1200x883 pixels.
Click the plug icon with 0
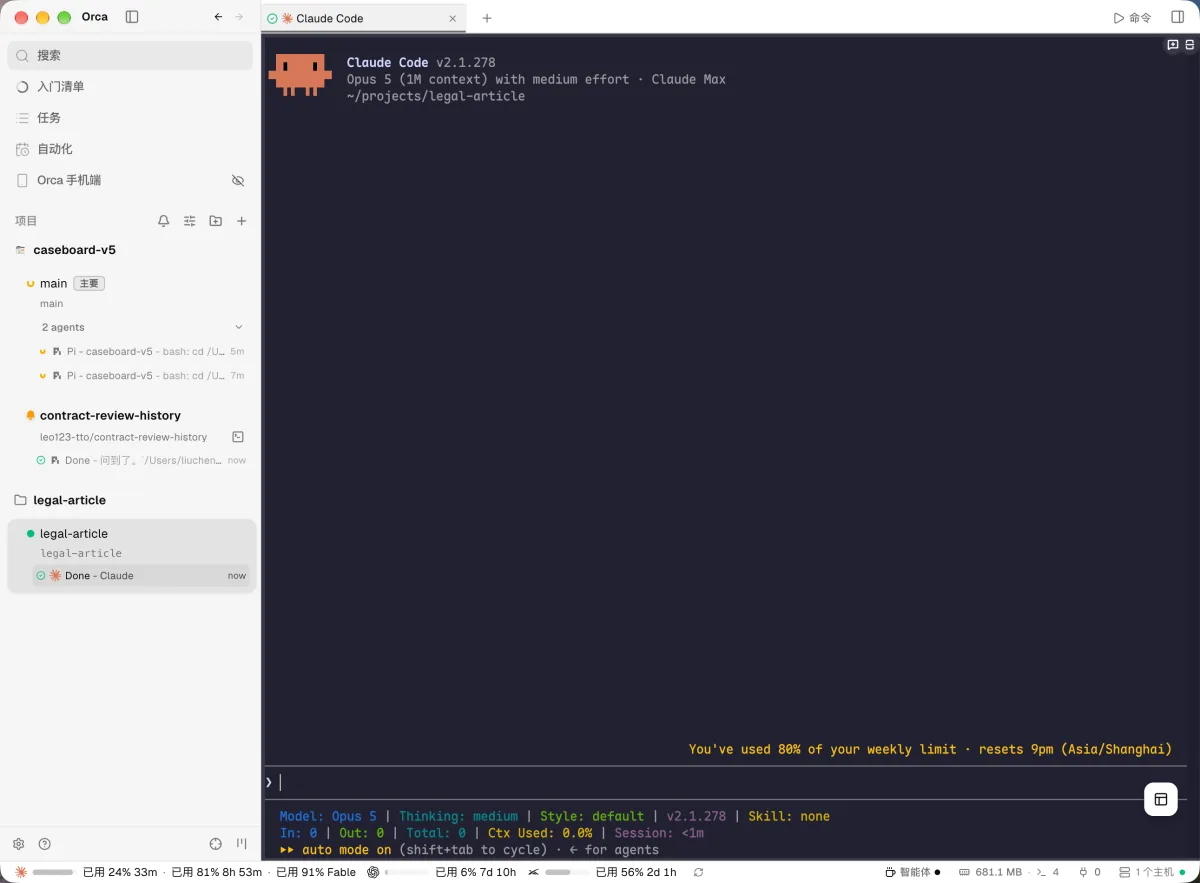[x=1090, y=872]
